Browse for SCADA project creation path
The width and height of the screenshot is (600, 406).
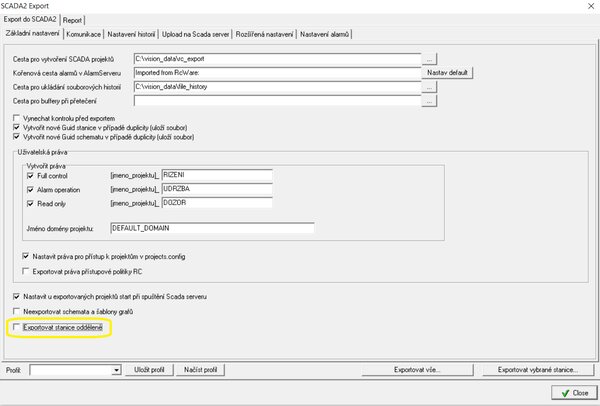coord(430,59)
